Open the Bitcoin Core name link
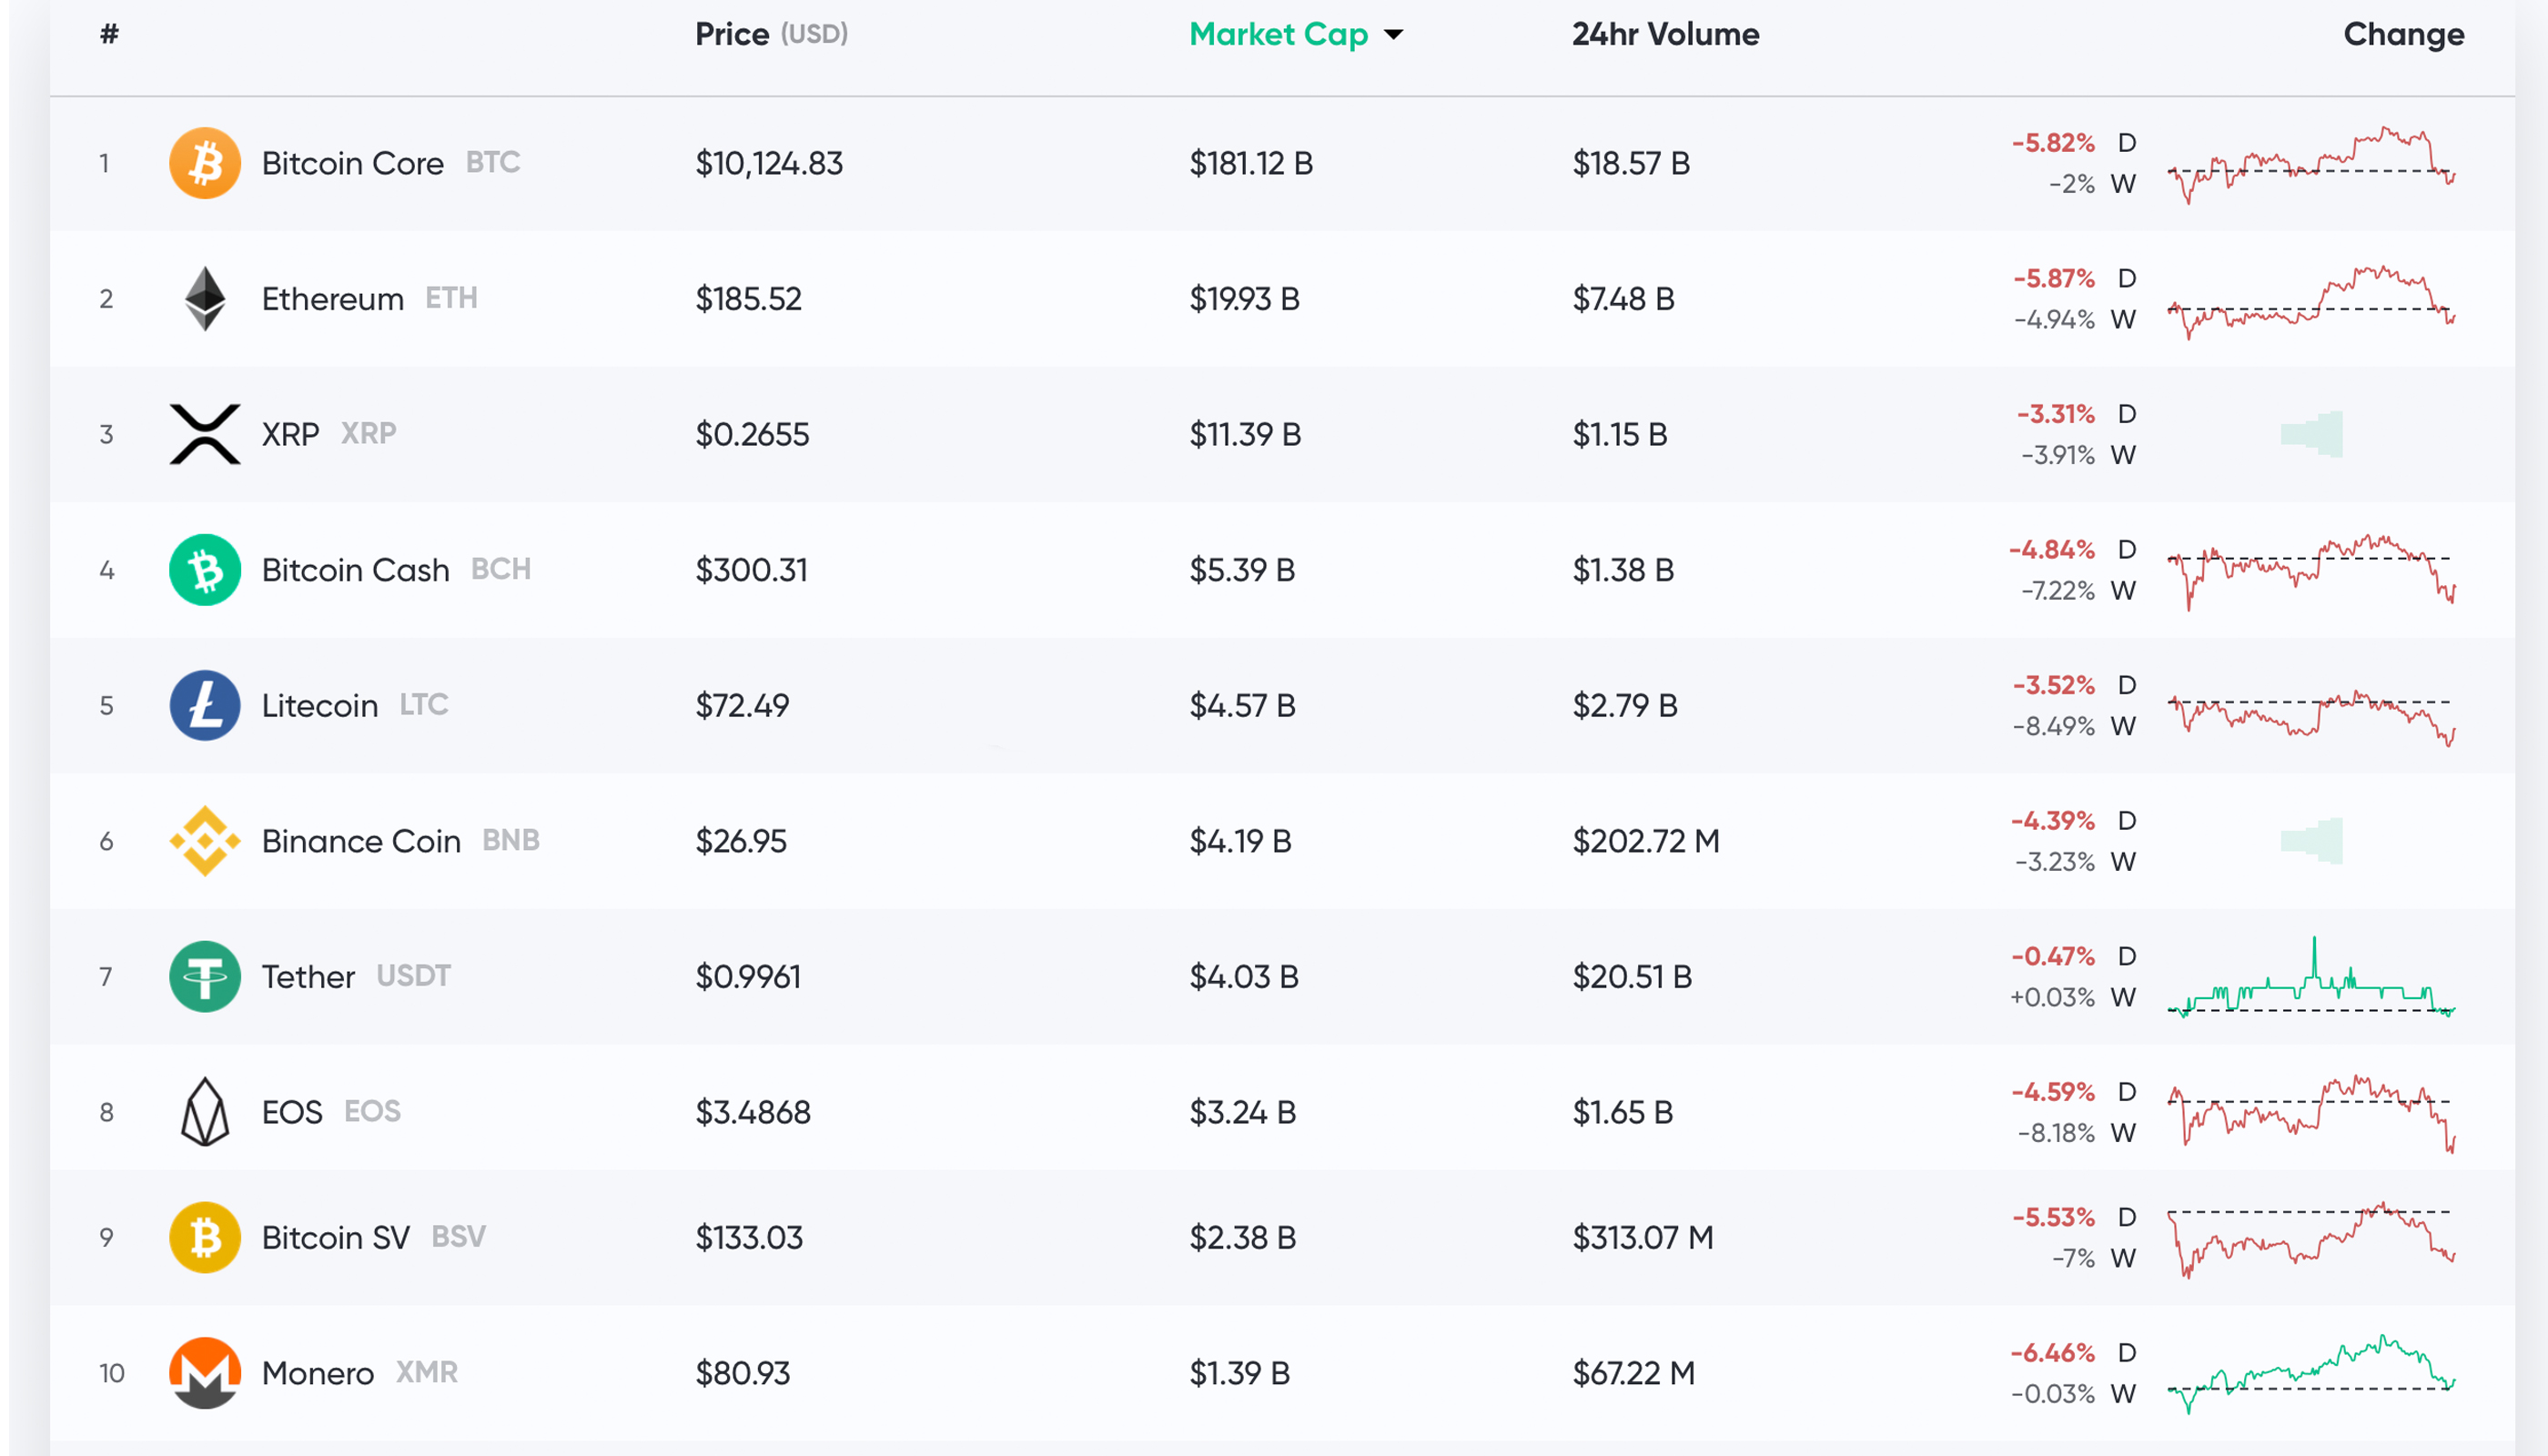Screen dimensions: 2548x1456 tap(352, 163)
